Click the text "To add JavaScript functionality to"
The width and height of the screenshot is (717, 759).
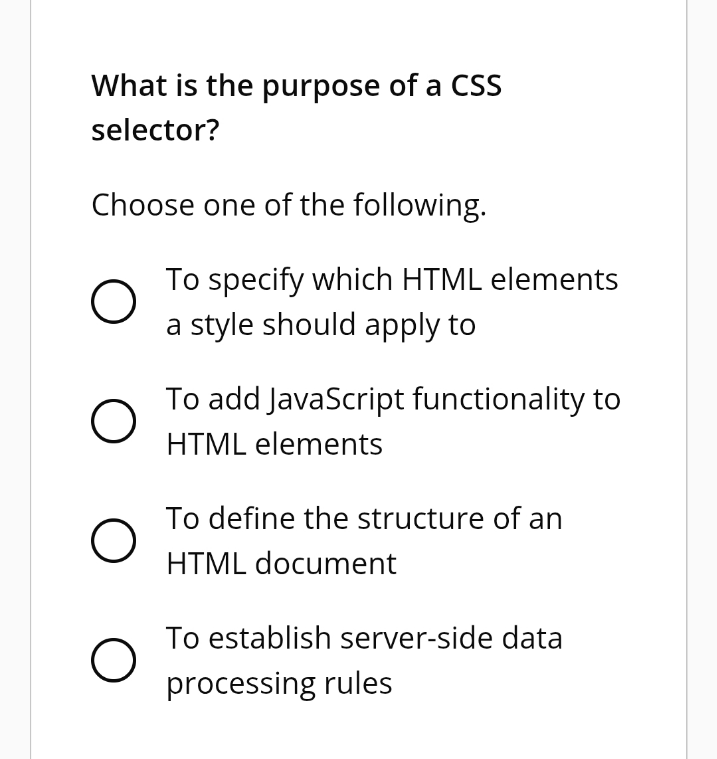click(393, 399)
